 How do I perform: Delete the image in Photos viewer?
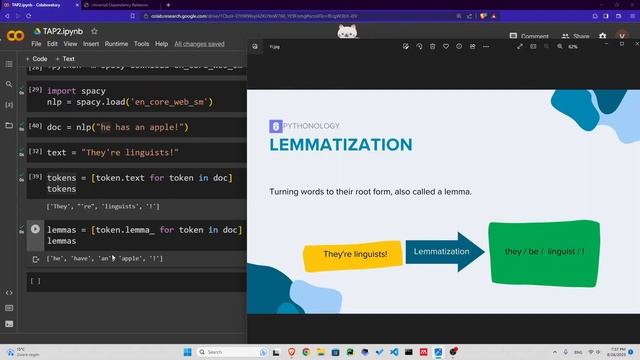click(433, 47)
